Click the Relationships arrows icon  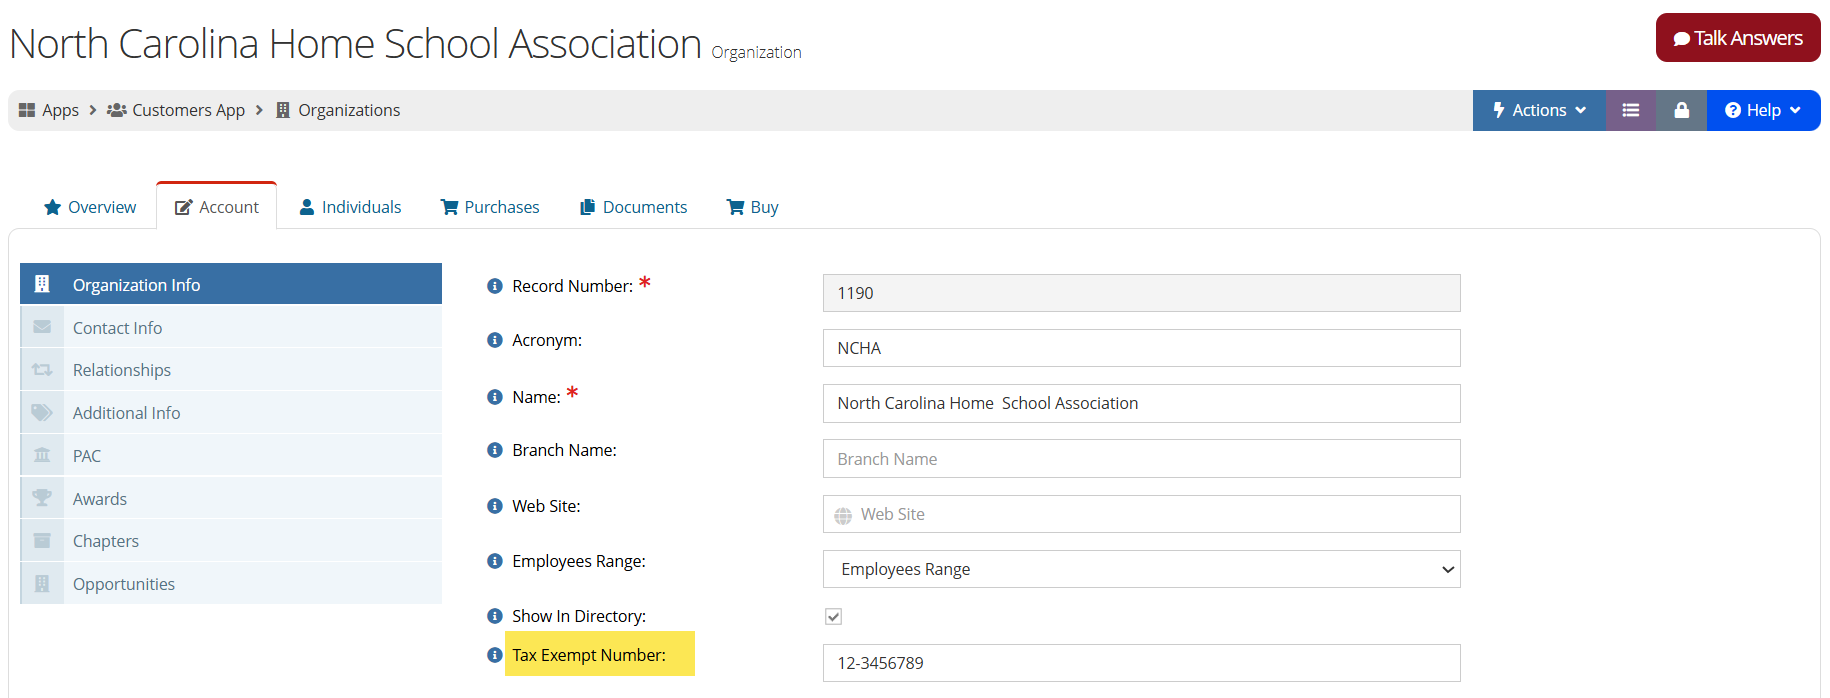tap(42, 370)
